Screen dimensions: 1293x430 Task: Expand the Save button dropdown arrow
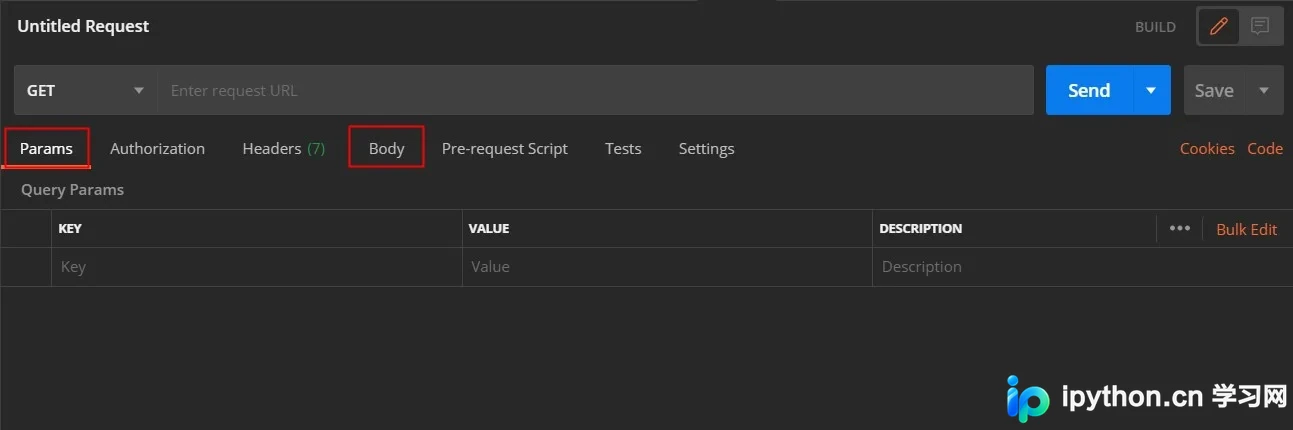tap(1264, 90)
